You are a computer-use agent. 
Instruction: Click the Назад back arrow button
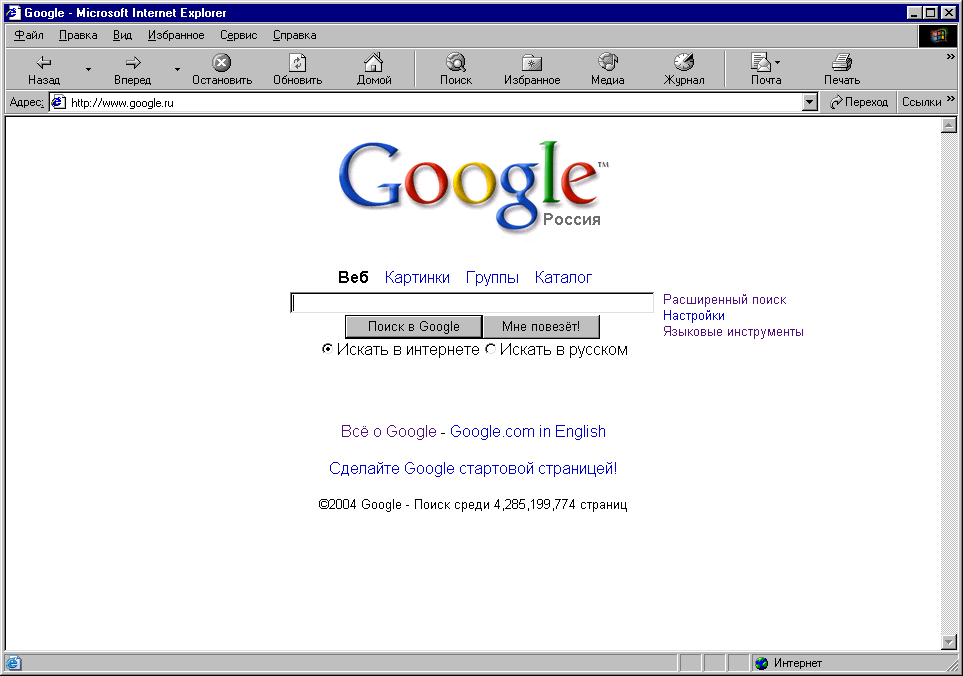point(44,69)
